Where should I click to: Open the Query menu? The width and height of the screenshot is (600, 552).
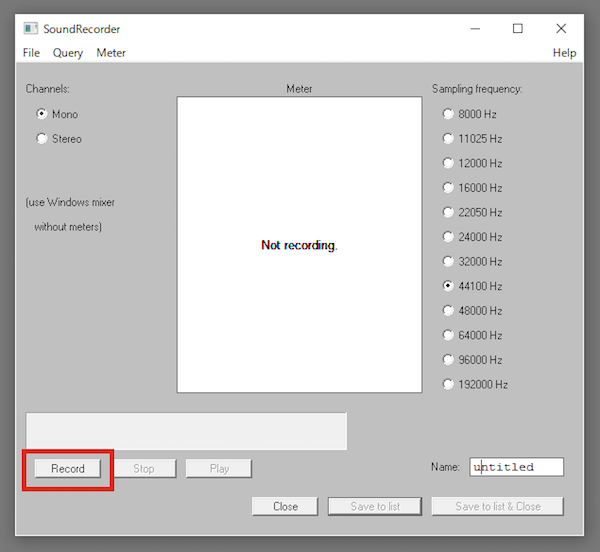[x=68, y=53]
